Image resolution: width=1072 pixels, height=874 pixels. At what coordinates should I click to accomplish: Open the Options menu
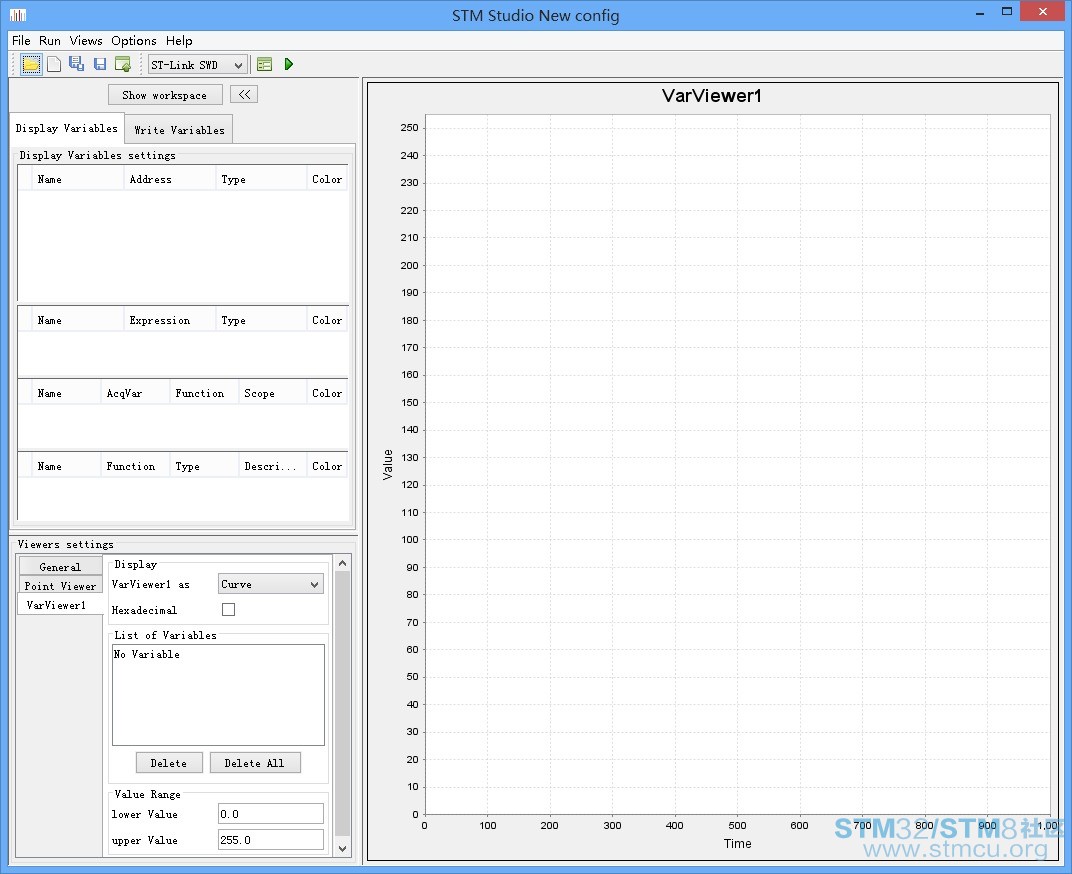[x=134, y=40]
